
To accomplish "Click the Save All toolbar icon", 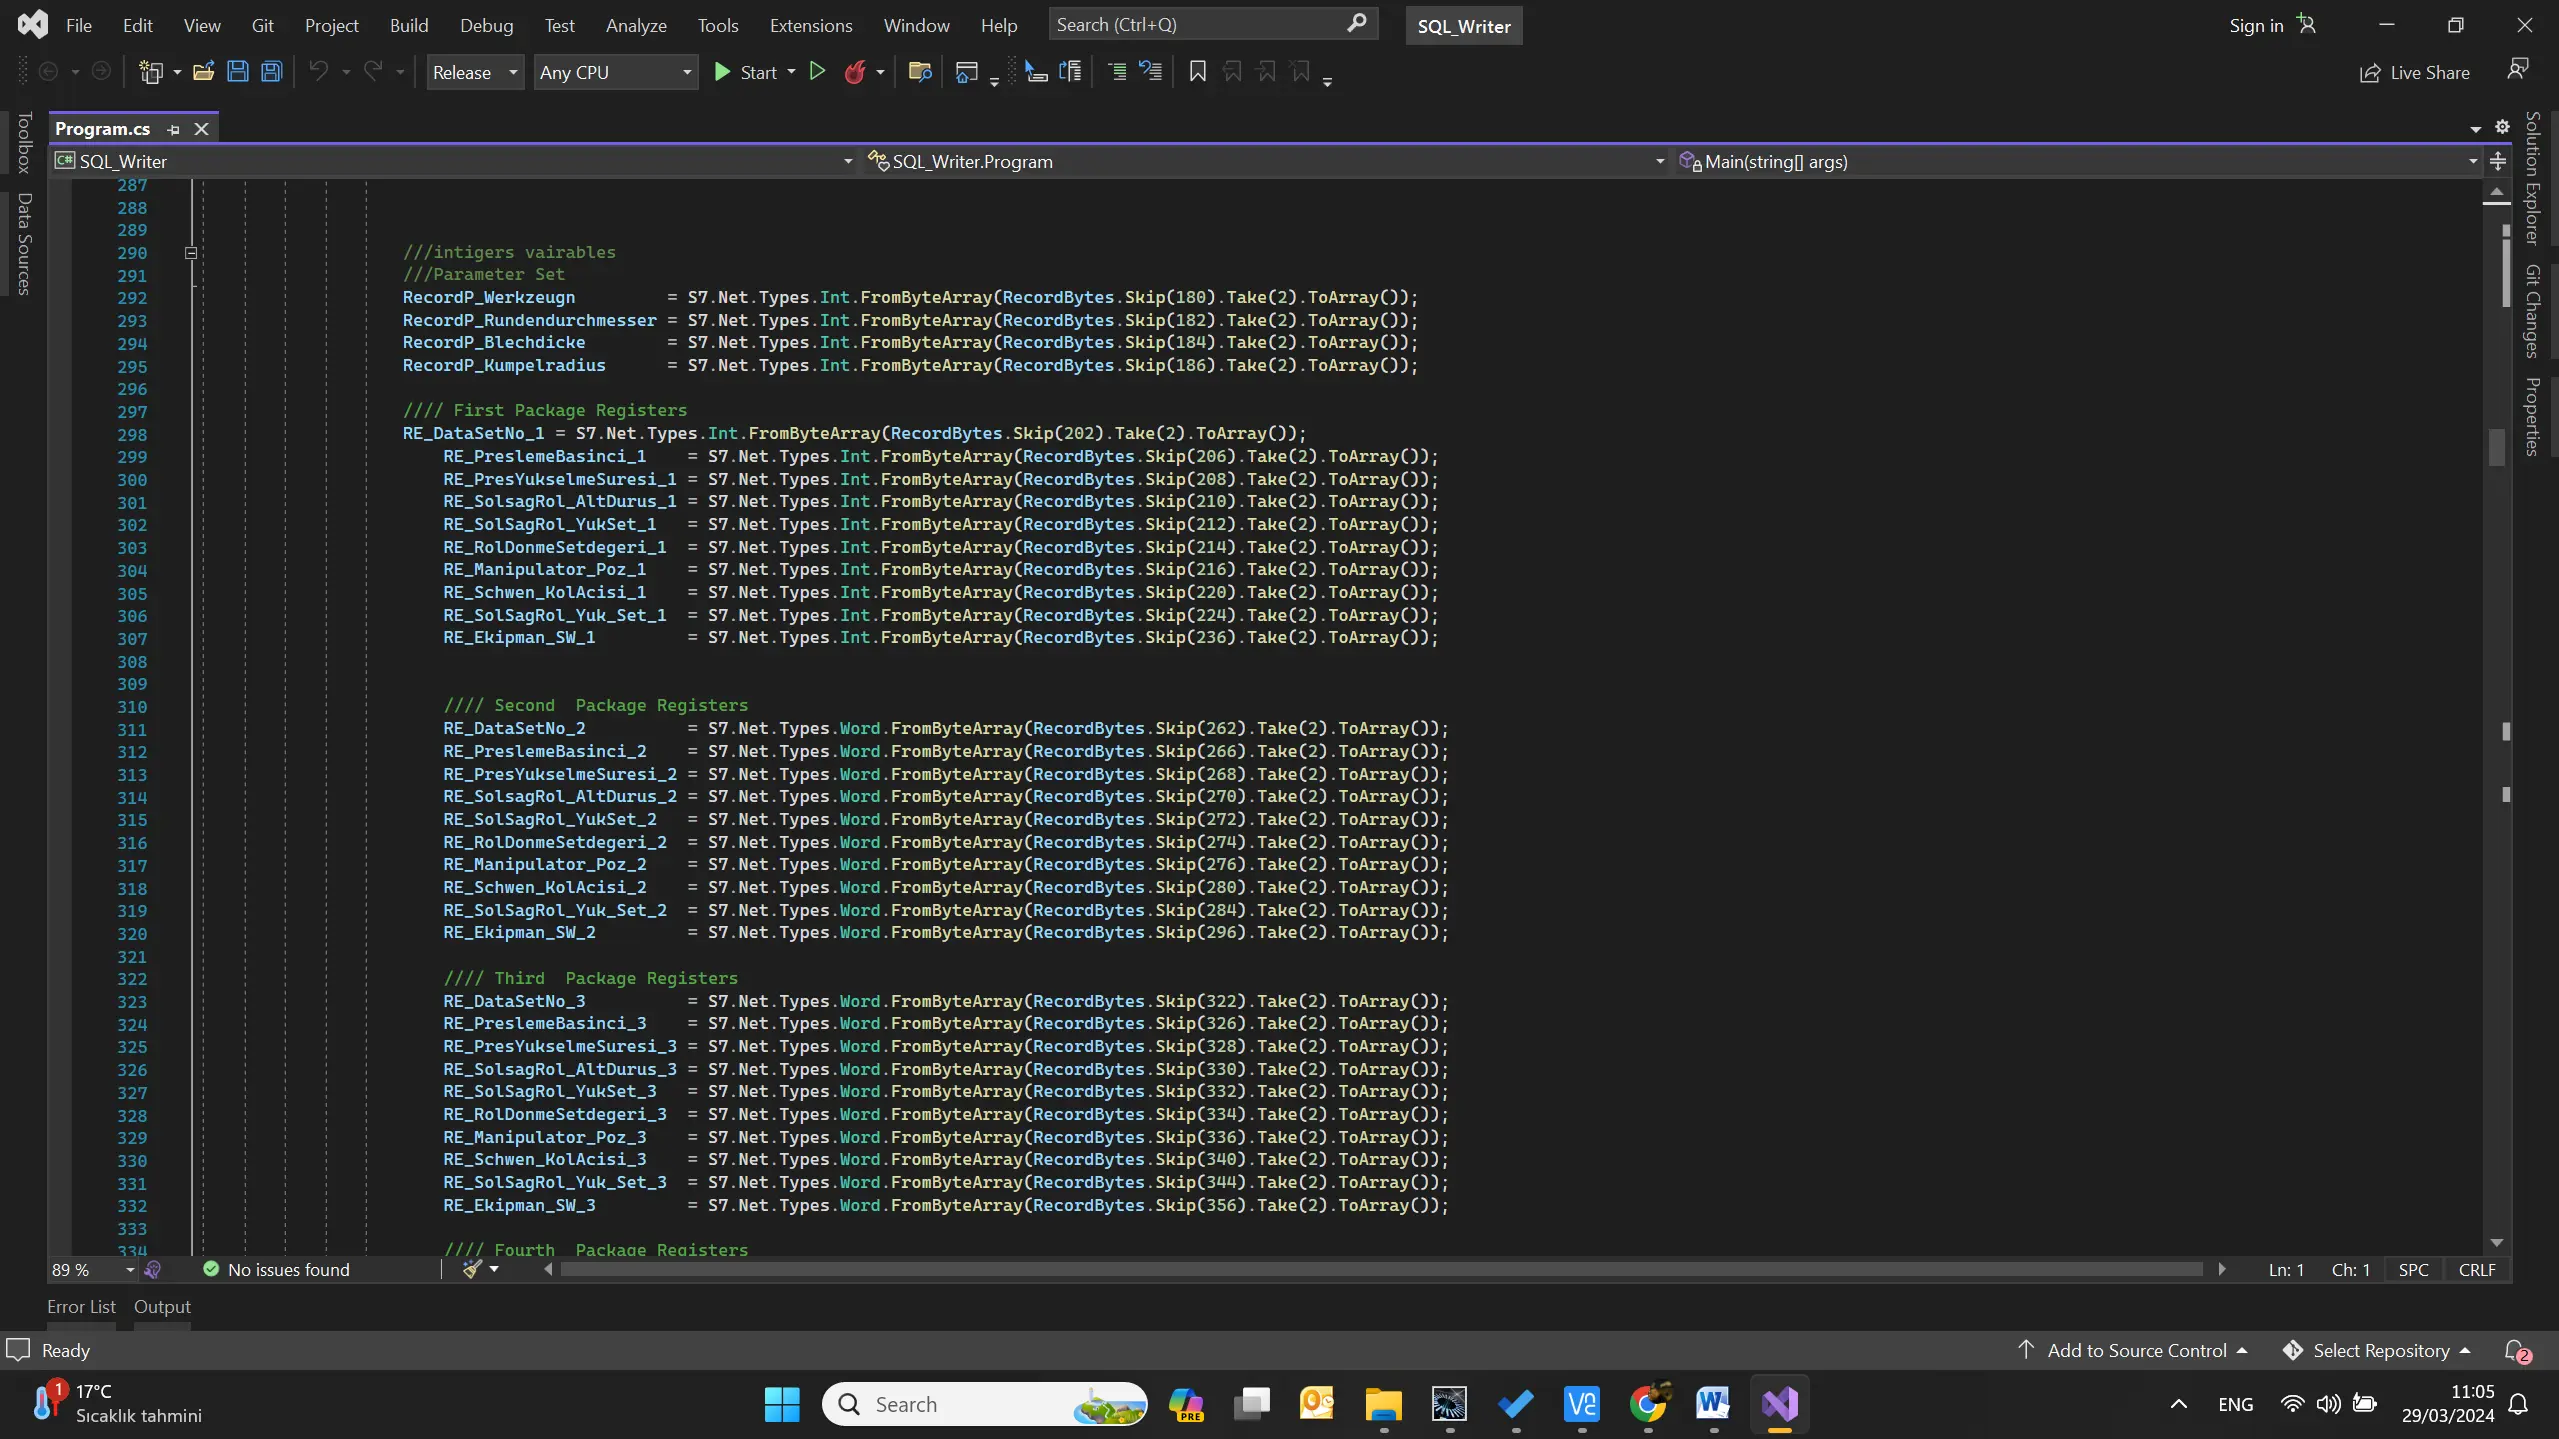I will pos(271,72).
